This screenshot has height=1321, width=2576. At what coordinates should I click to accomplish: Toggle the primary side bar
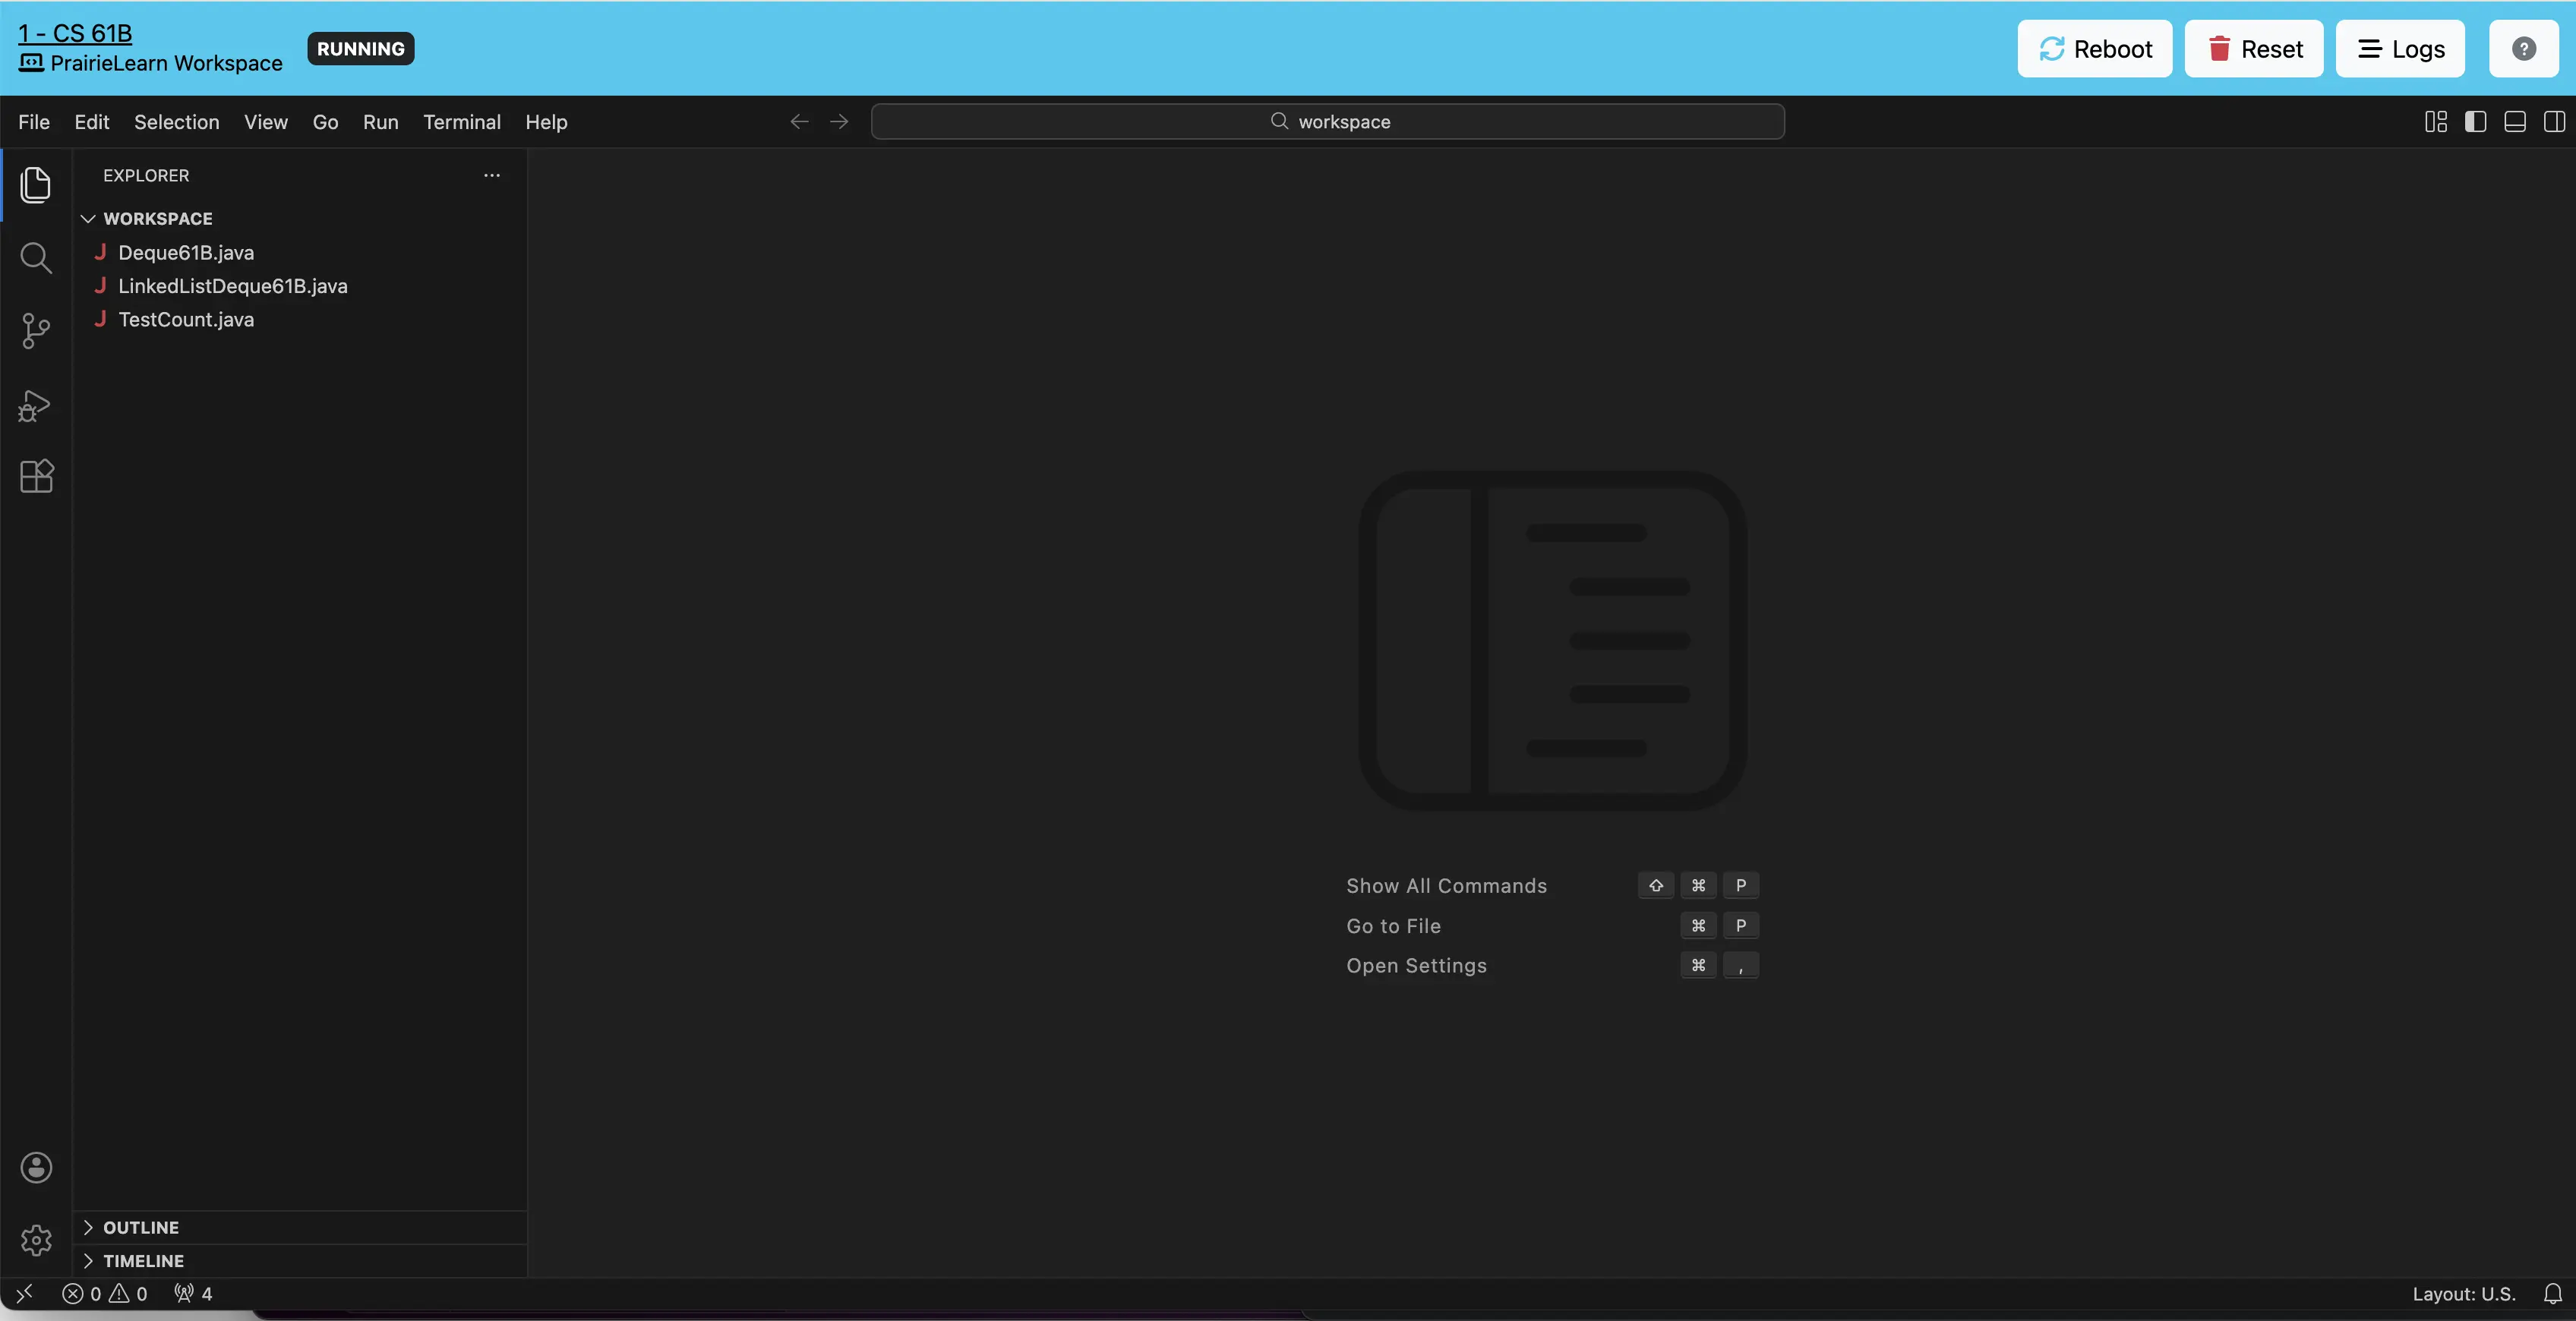[x=2475, y=122]
